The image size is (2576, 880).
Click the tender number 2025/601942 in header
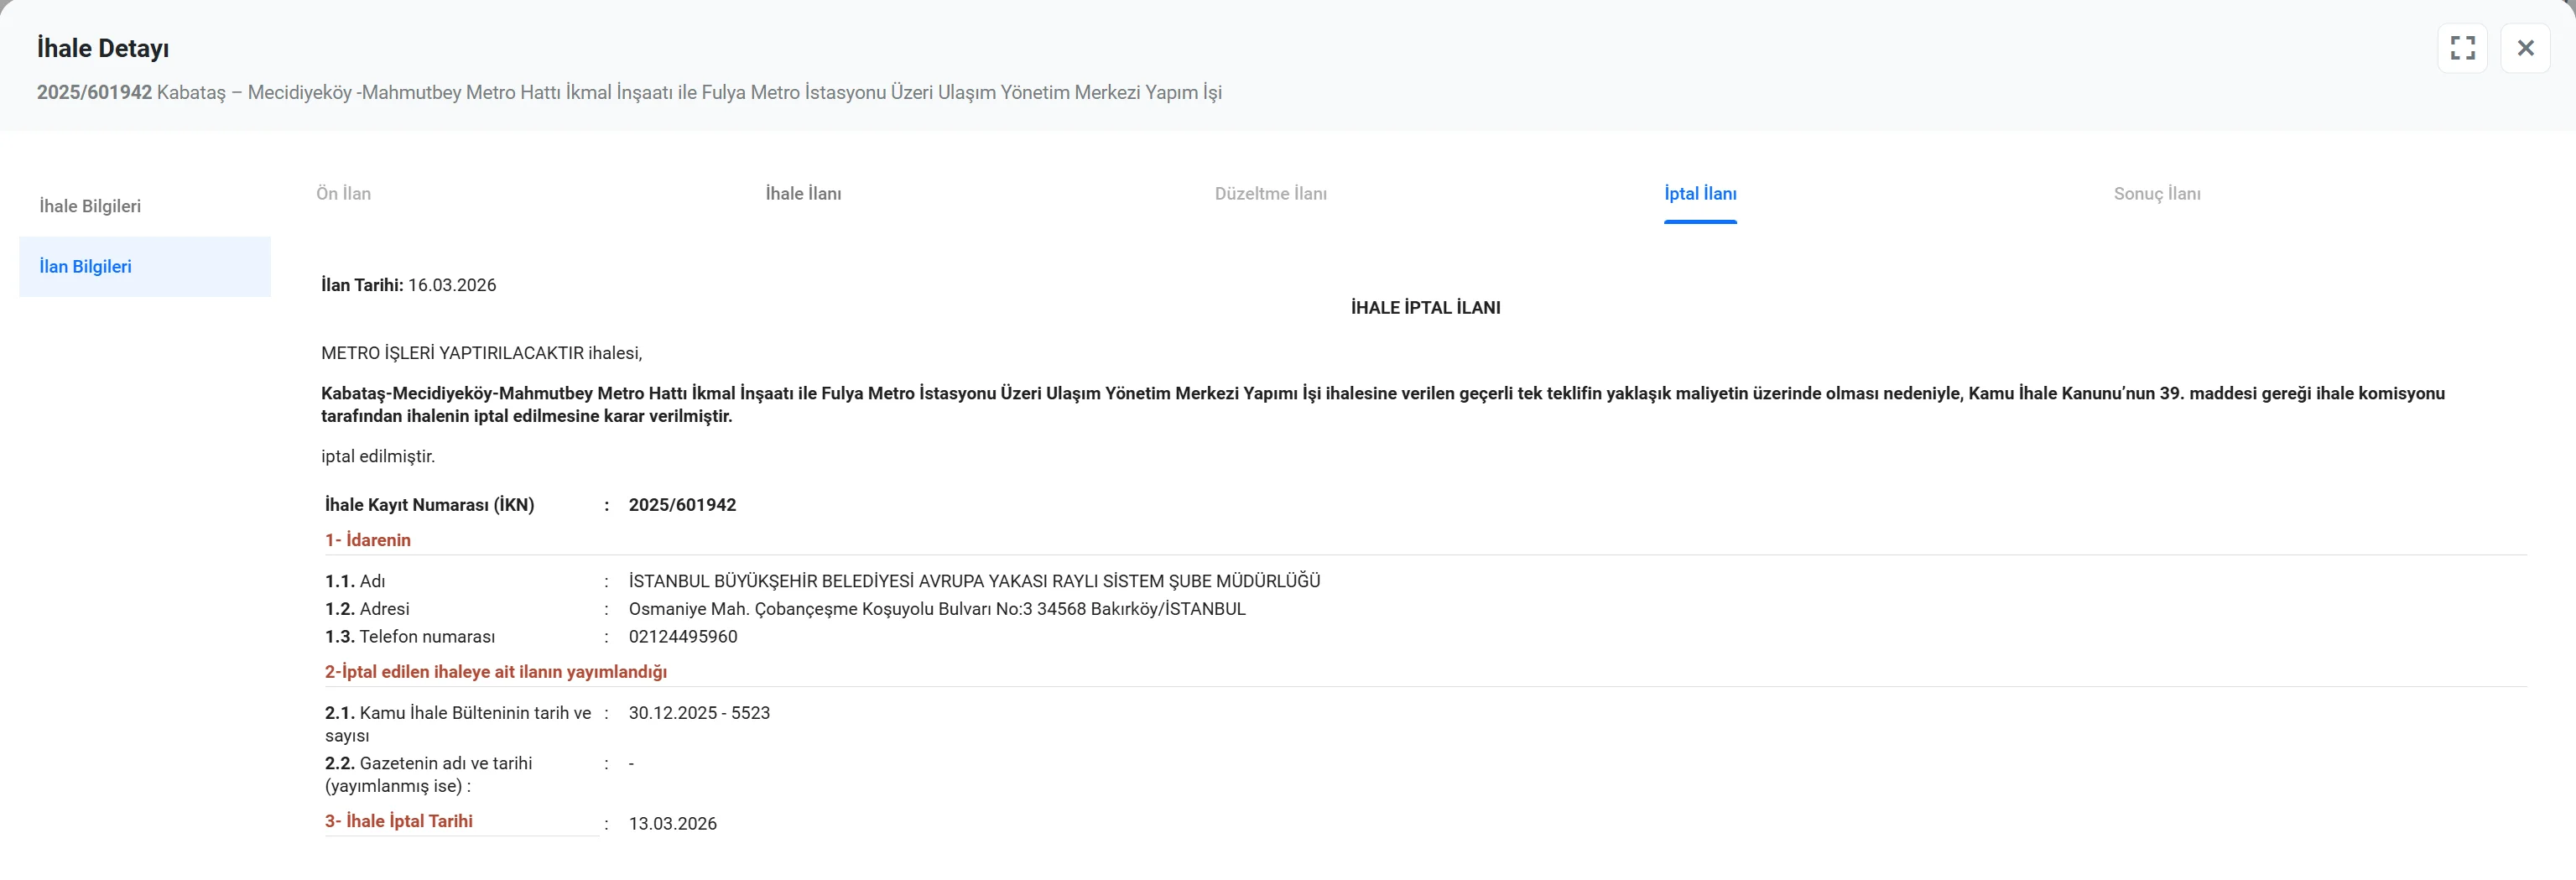(94, 93)
